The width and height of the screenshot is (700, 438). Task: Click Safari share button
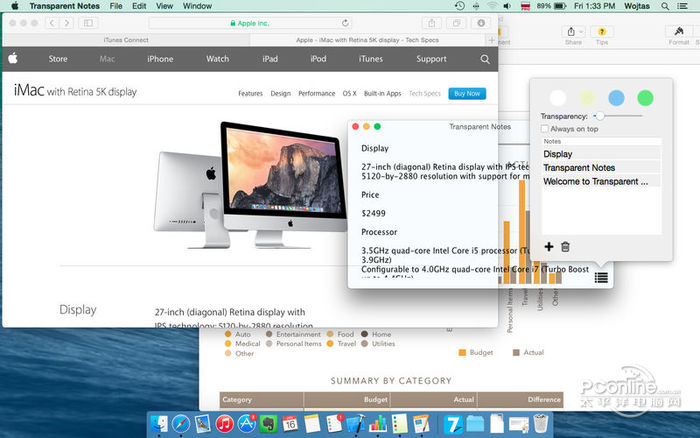point(432,23)
